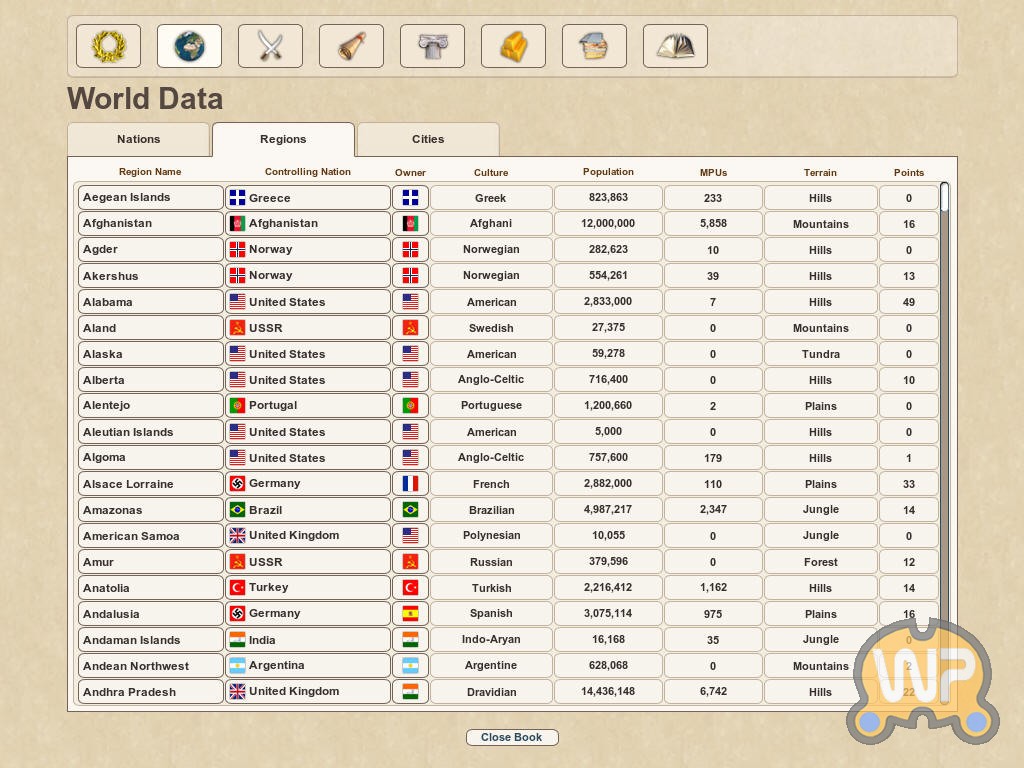Click the Close Book button
The width and height of the screenshot is (1024, 768).
click(512, 738)
